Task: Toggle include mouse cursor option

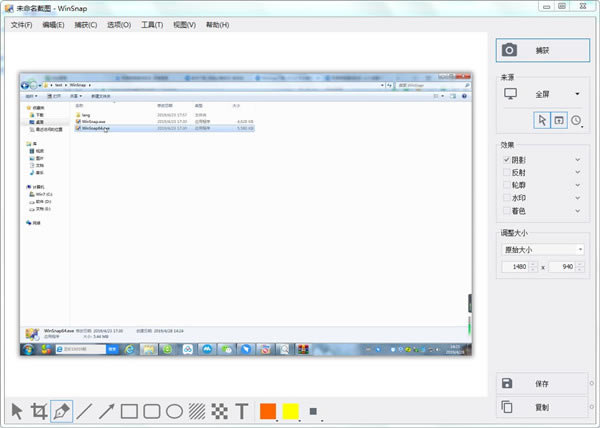Action: coord(542,120)
